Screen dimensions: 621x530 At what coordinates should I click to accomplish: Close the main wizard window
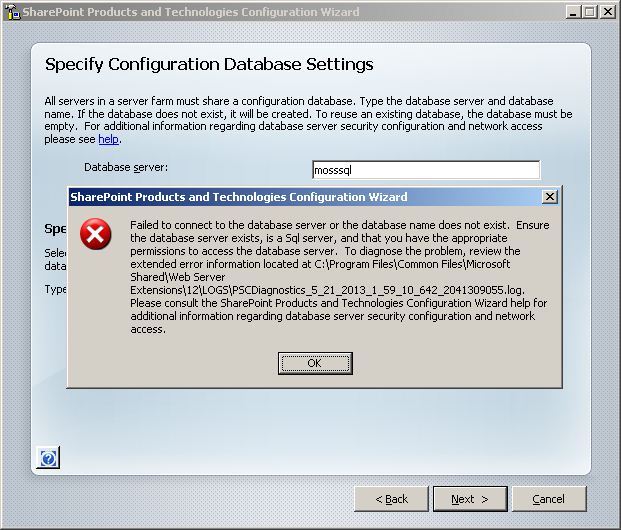[608, 12]
